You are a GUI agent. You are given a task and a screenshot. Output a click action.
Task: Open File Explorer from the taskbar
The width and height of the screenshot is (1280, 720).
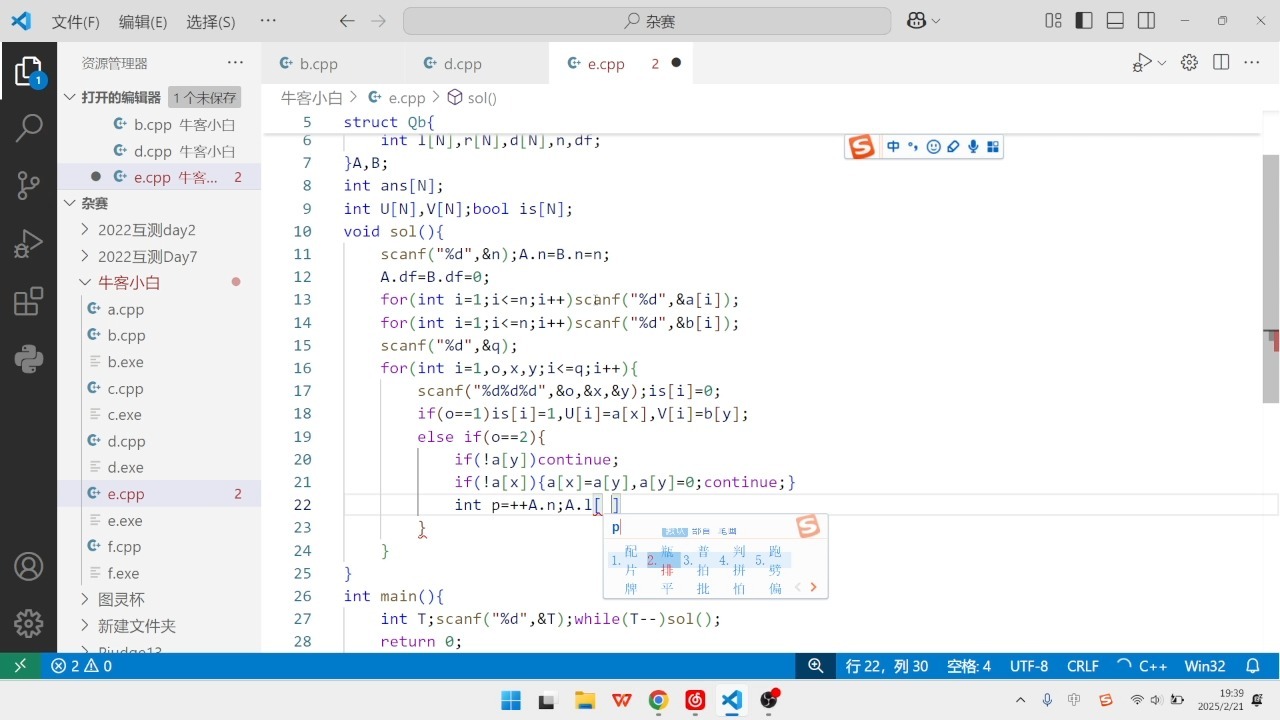(584, 700)
